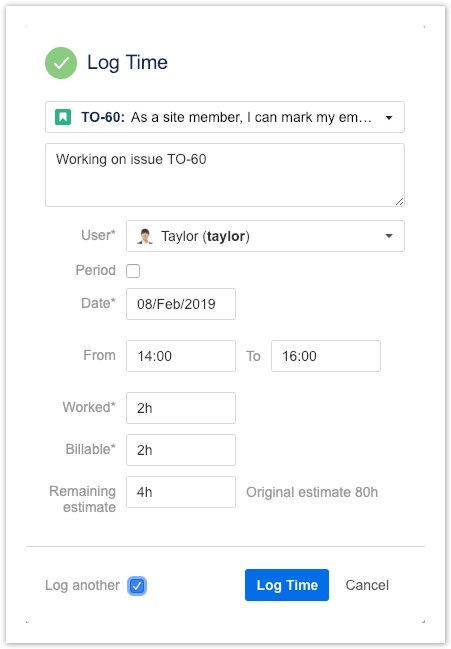Image resolution: width=451 pixels, height=649 pixels.
Task: Expand the TO-60 issue picker arrow
Action: click(x=389, y=118)
